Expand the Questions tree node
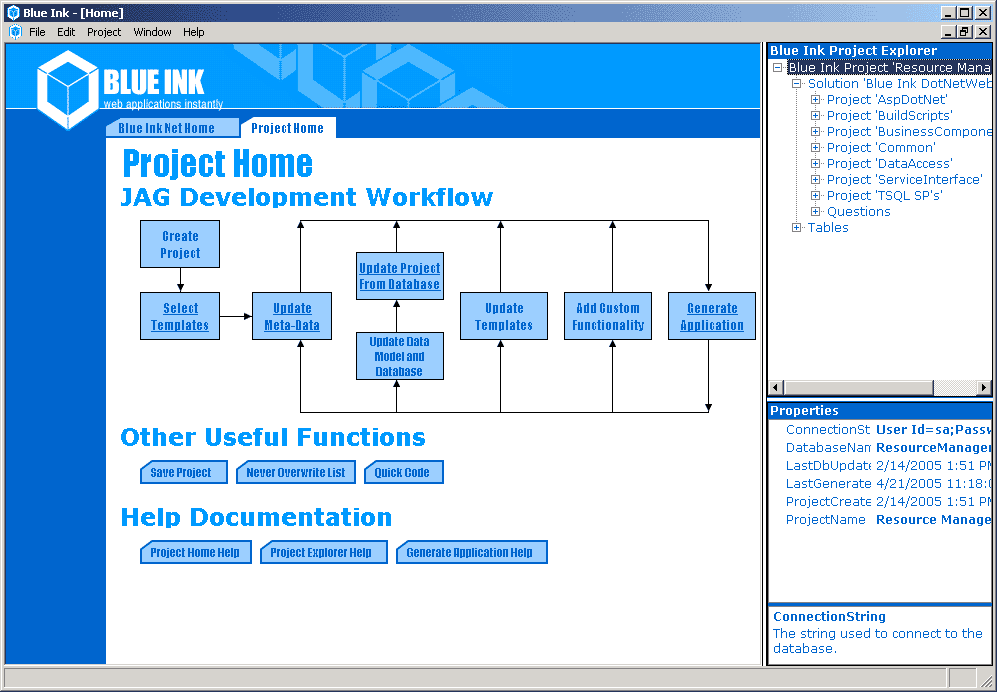 click(815, 212)
